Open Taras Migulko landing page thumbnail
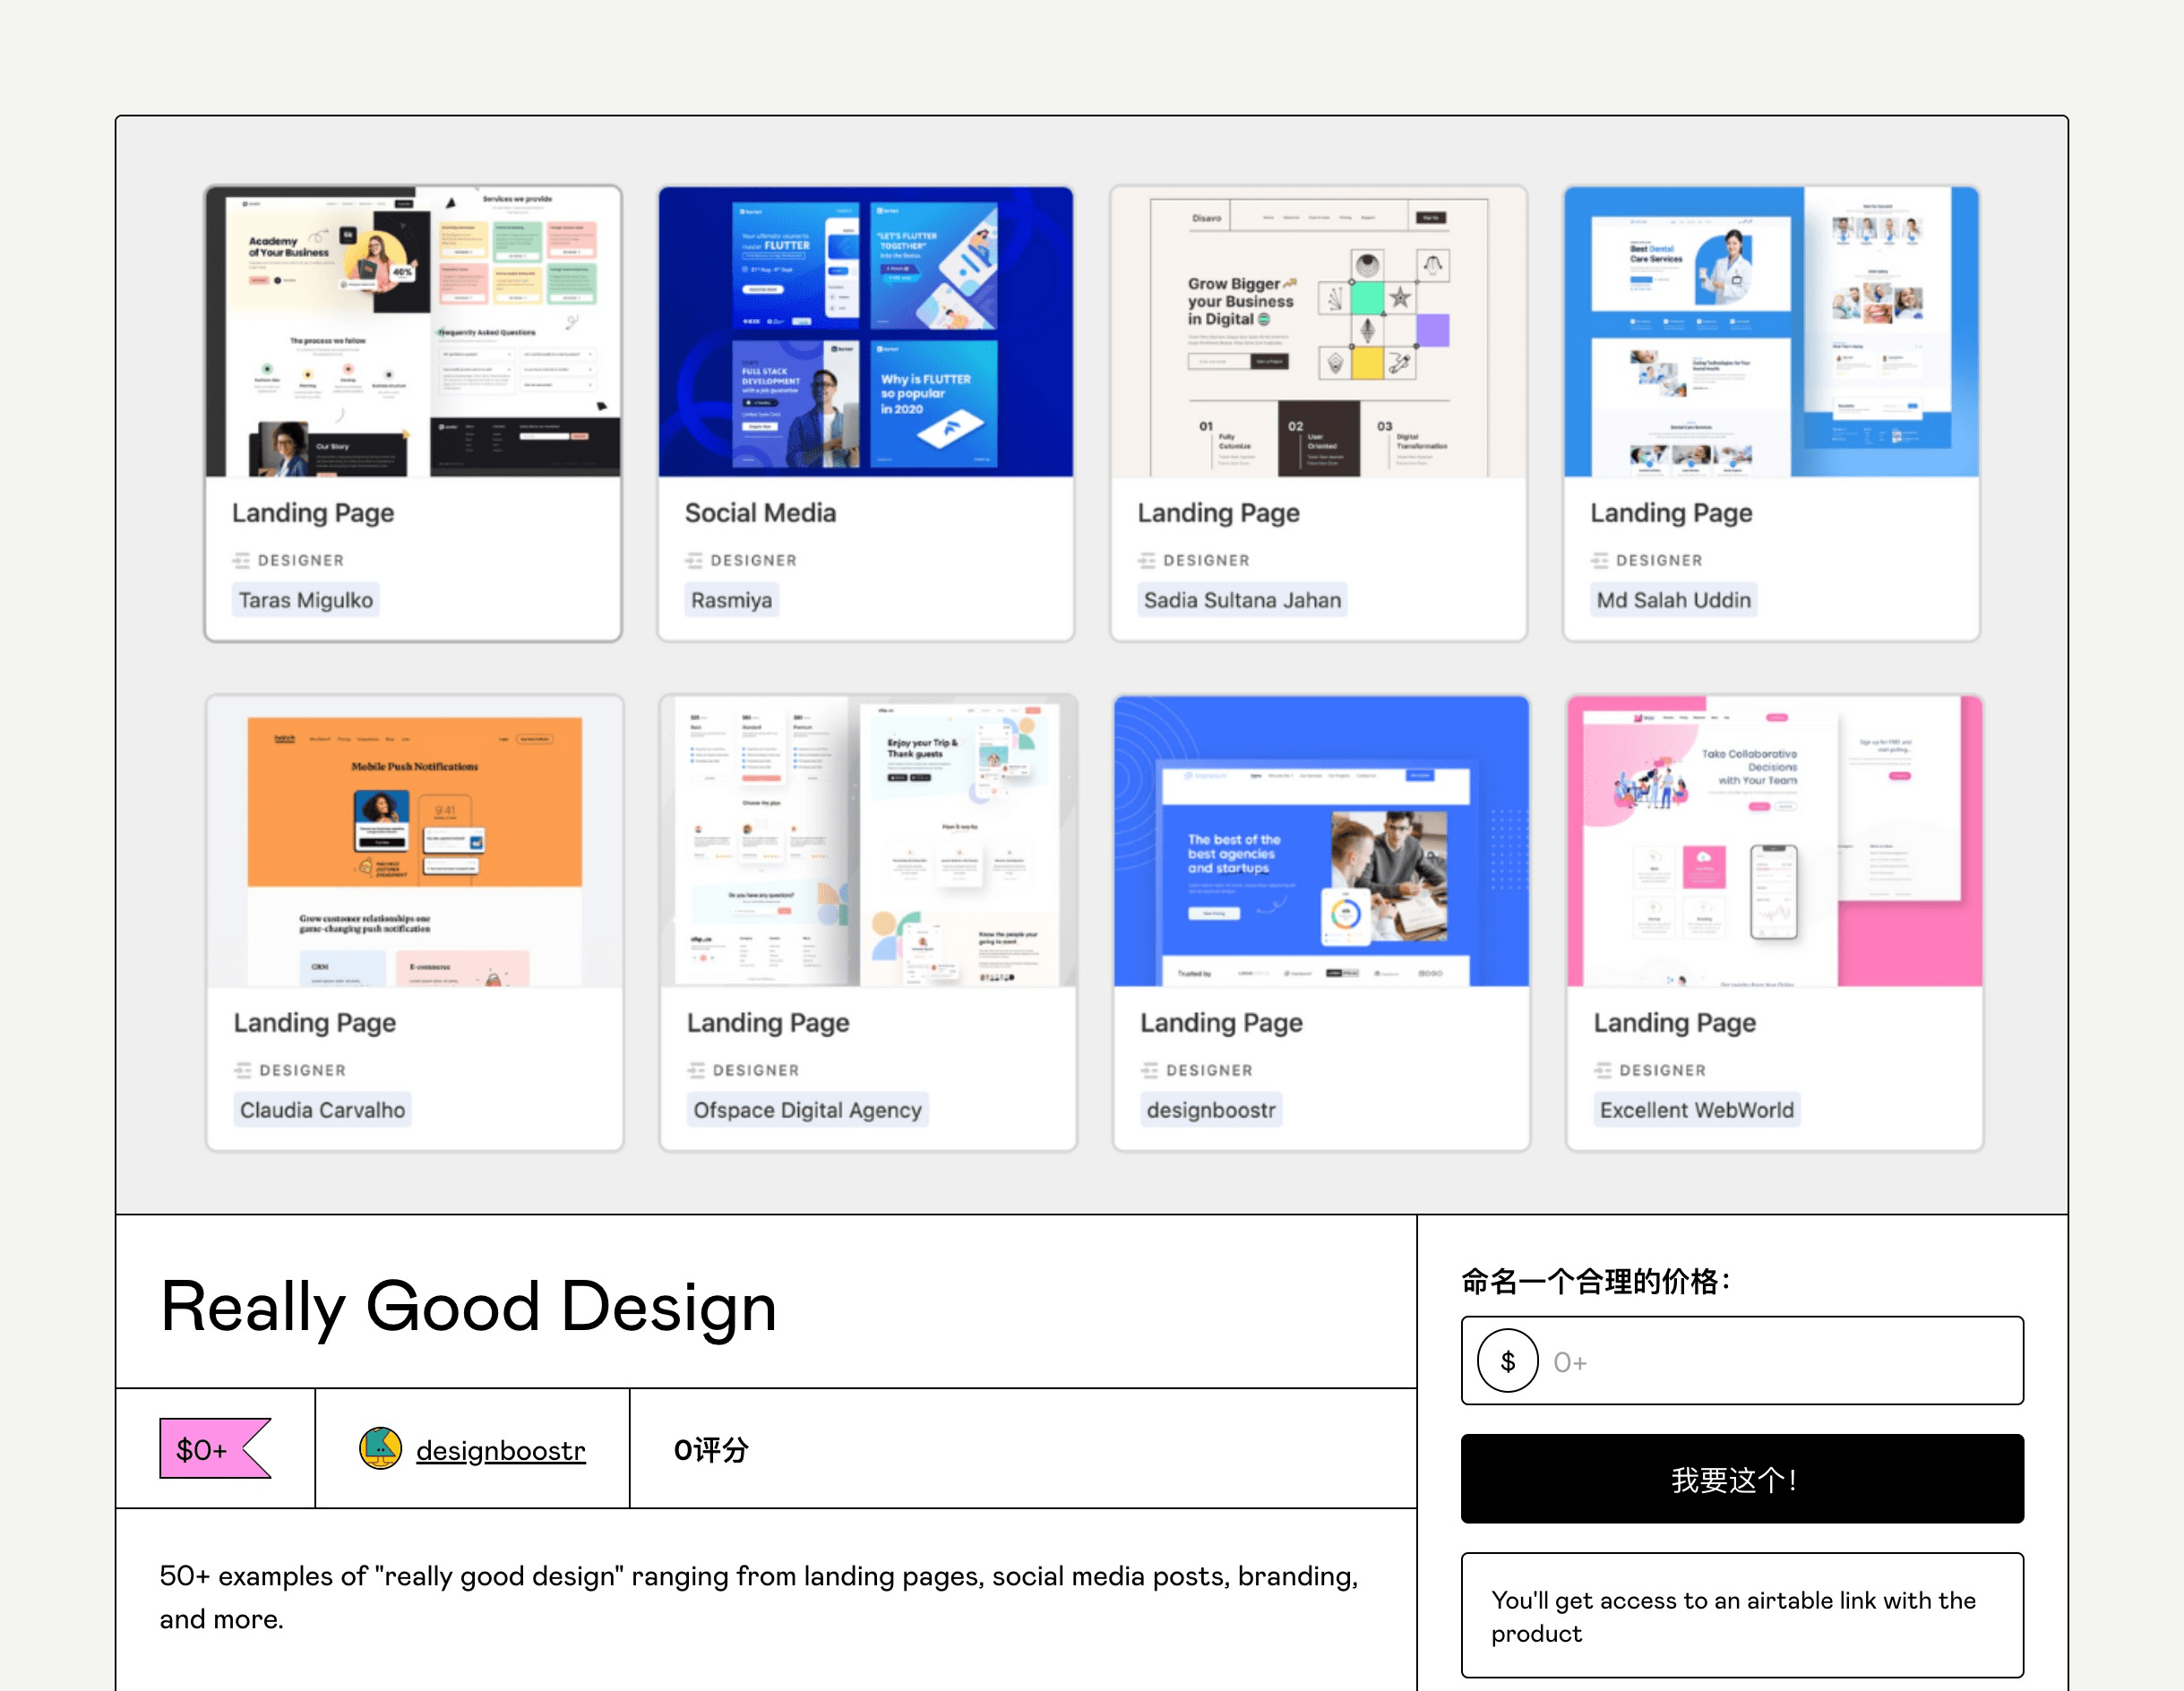 (x=413, y=331)
